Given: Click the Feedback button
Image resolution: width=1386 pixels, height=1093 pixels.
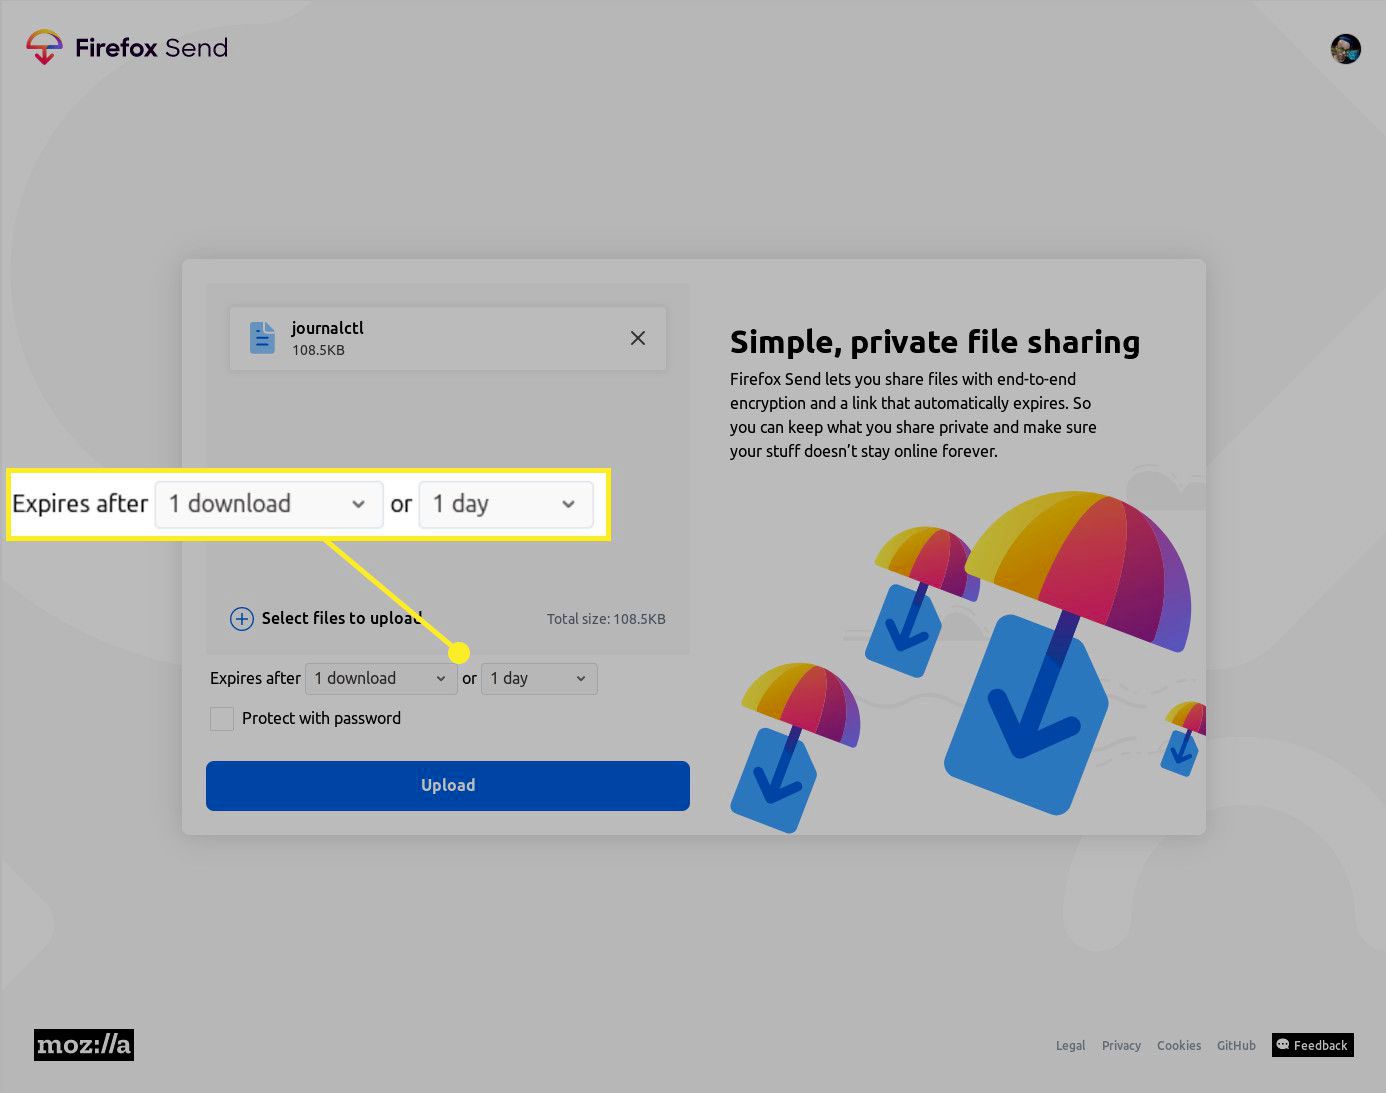Looking at the screenshot, I should [1313, 1045].
